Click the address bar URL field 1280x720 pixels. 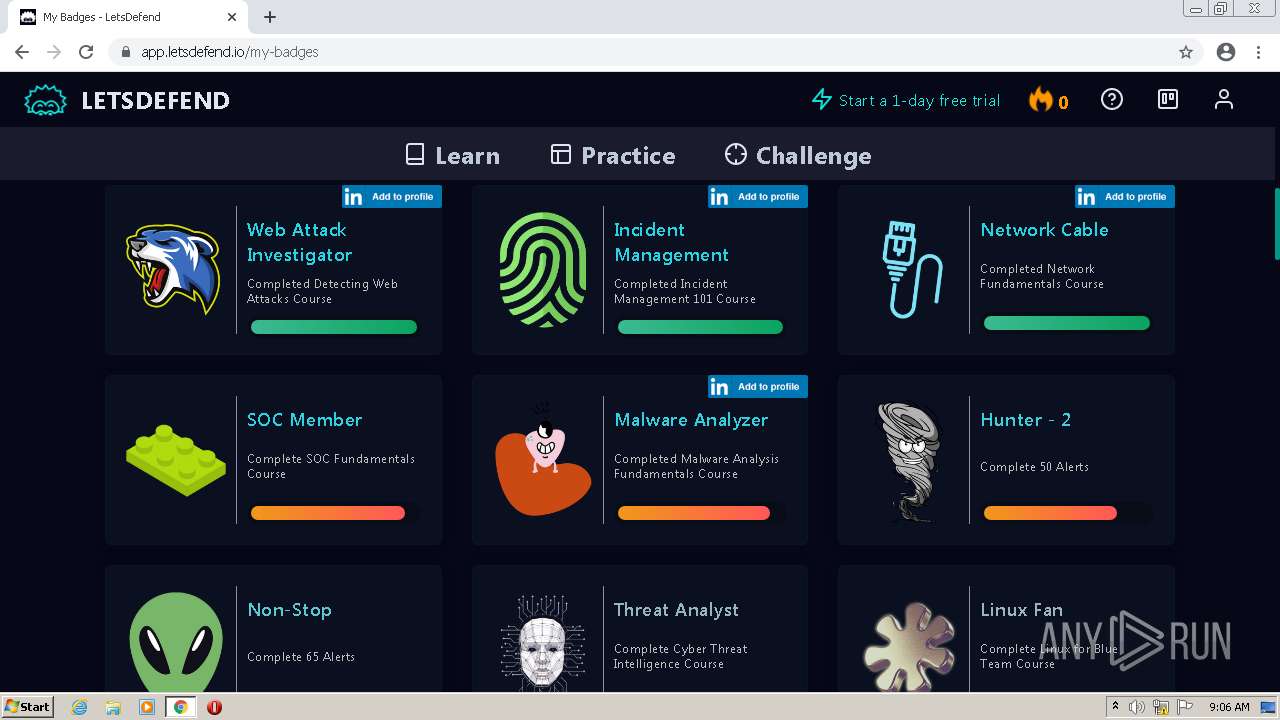coord(640,52)
